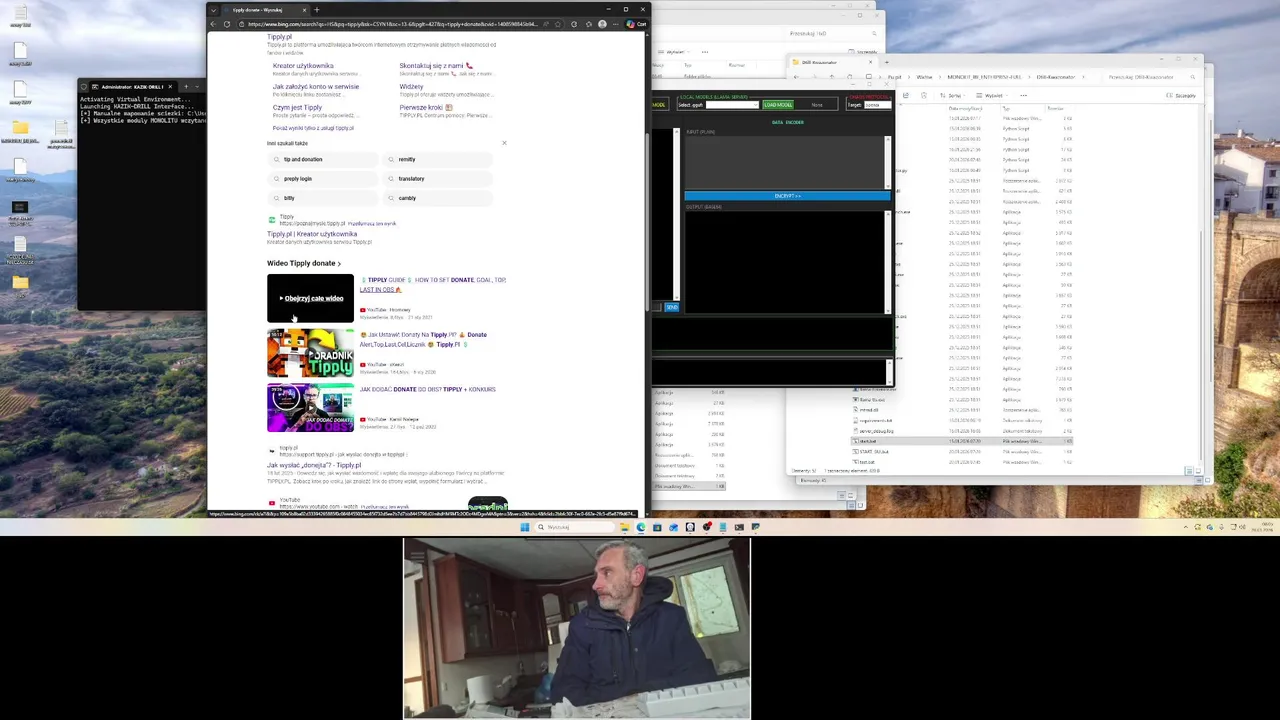Add this page to favorites with the star

[x=558, y=24]
